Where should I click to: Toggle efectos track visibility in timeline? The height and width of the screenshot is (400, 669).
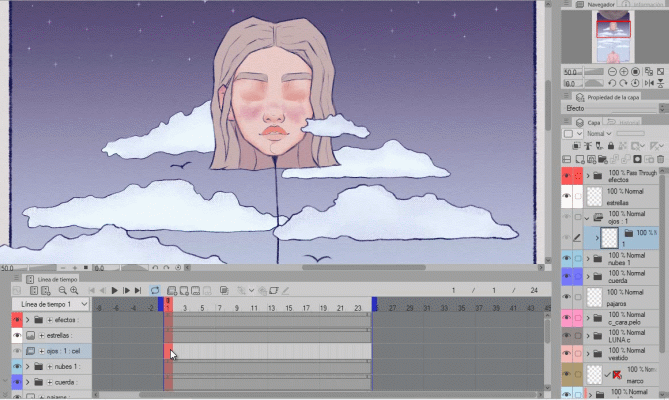(17, 320)
